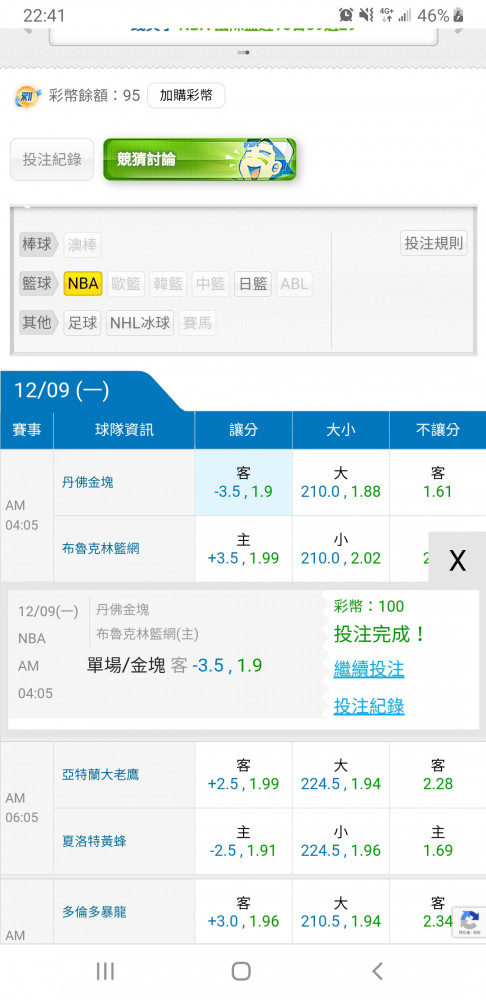
Task: Open the reCAPTCHA badge icon
Action: pos(469,922)
